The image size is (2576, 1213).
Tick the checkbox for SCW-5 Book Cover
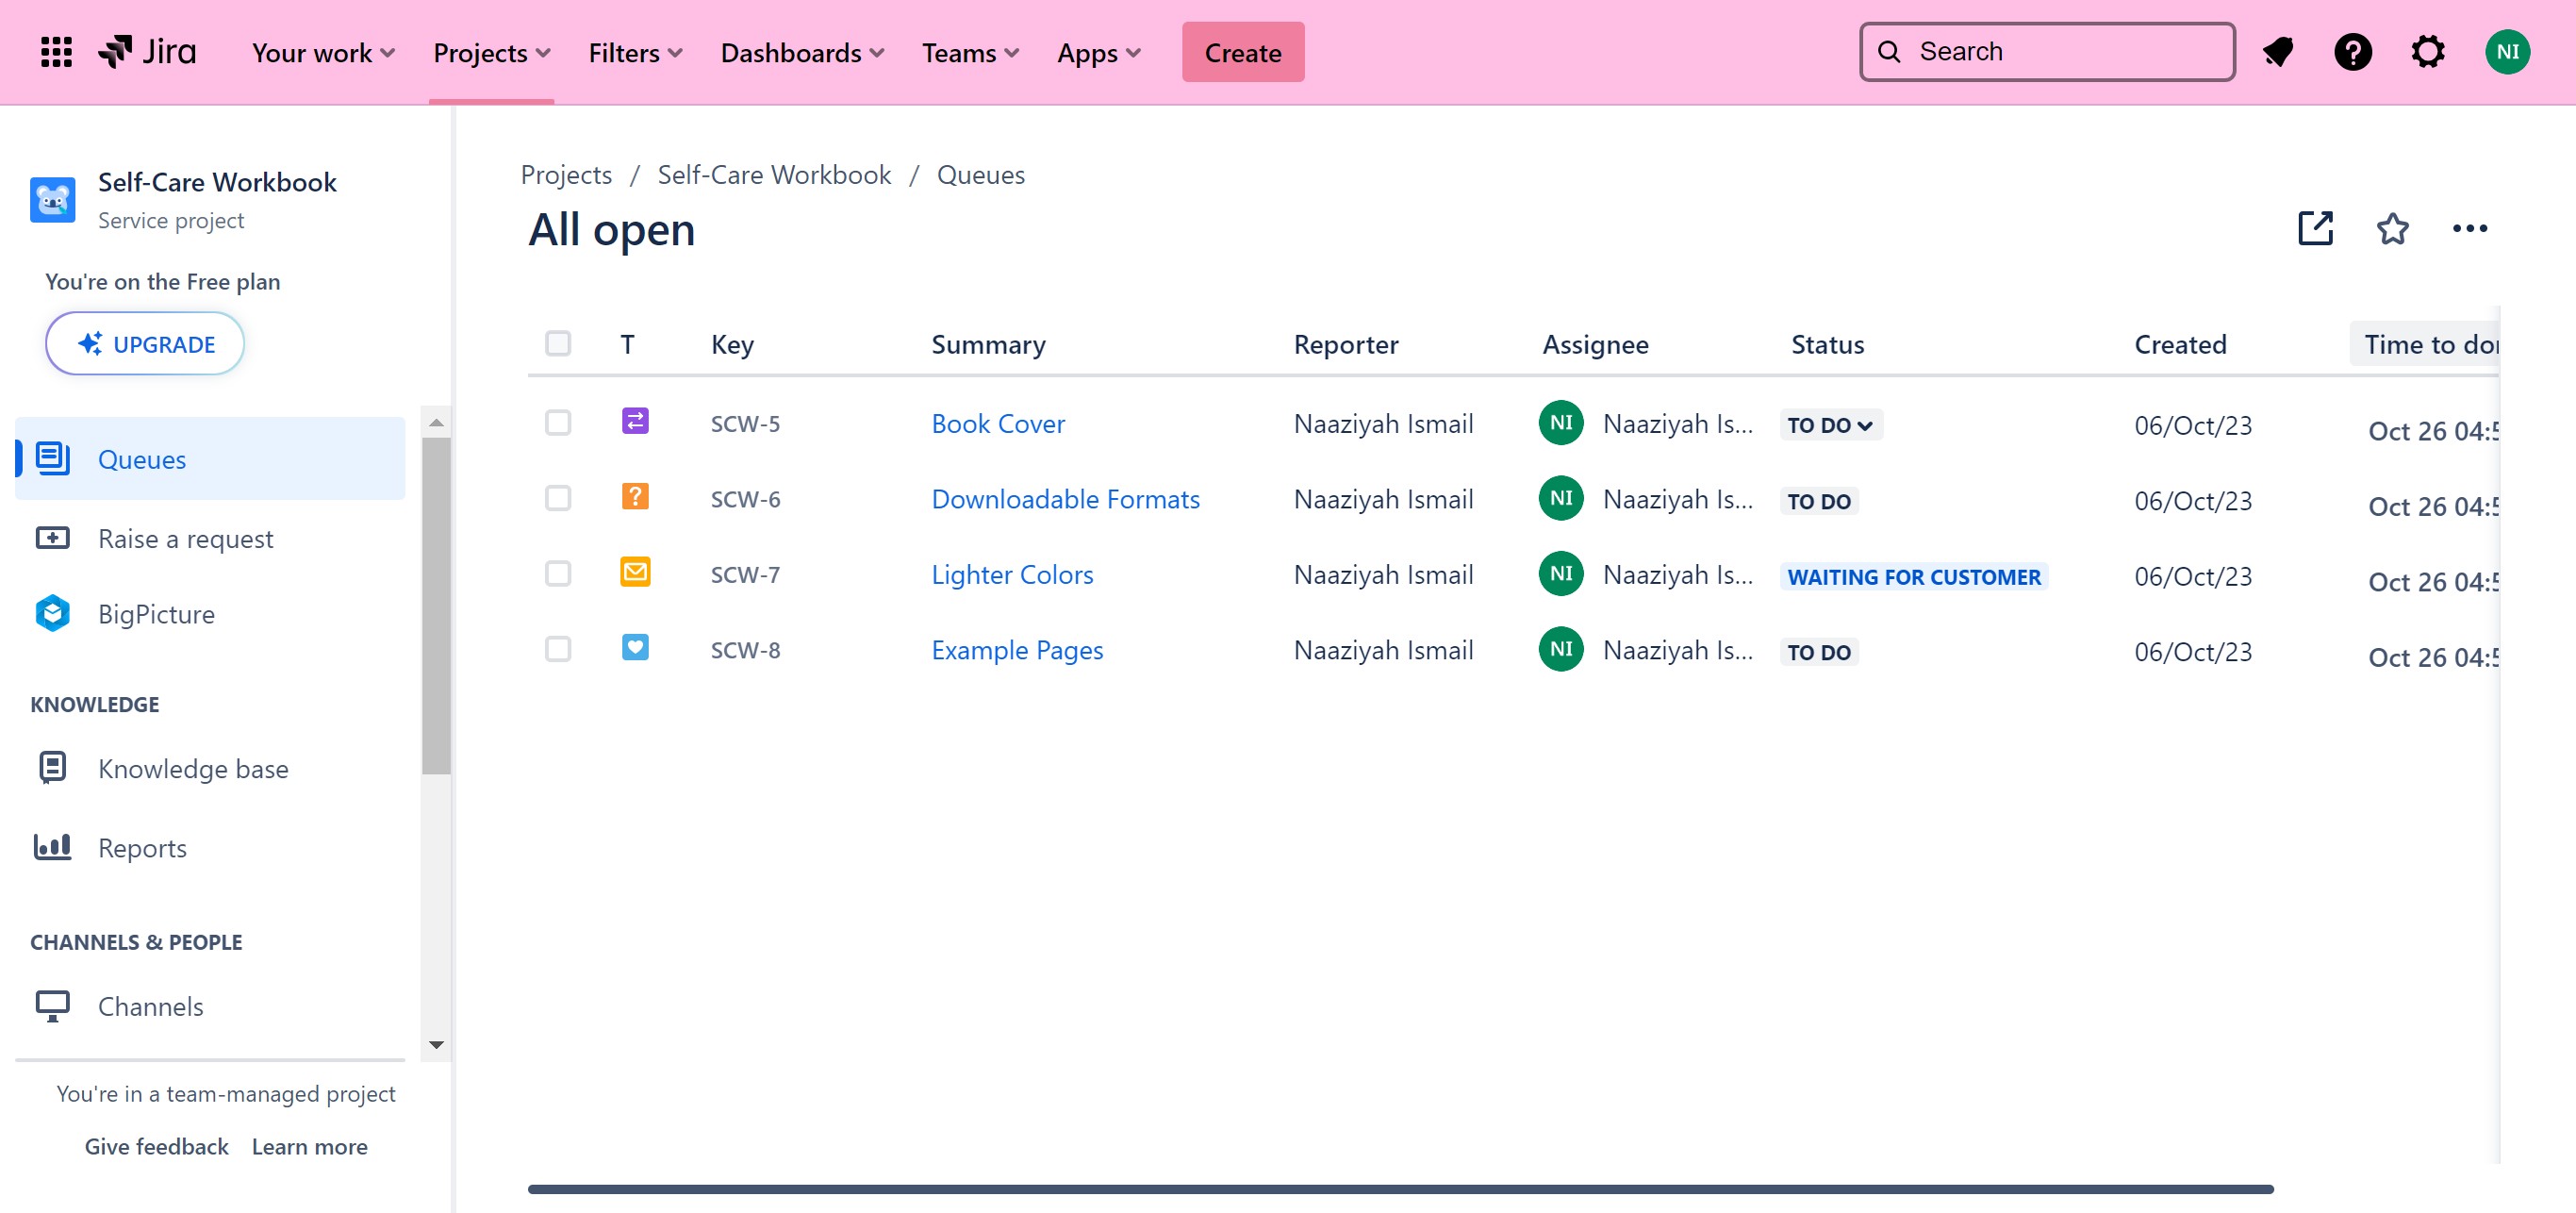click(558, 423)
